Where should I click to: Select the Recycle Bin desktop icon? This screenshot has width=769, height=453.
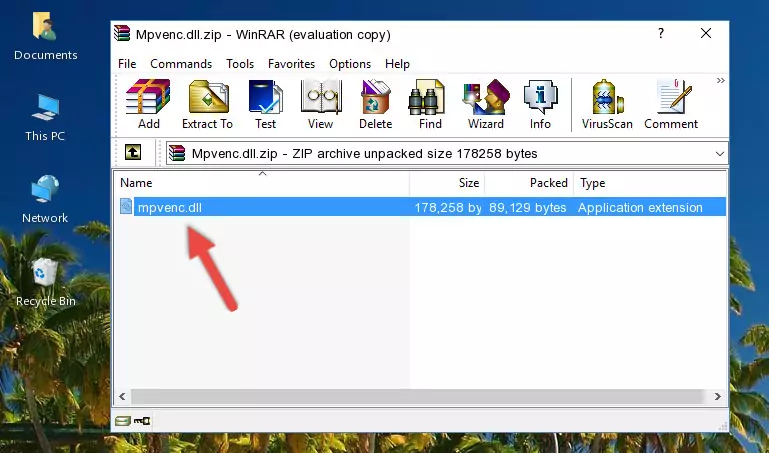tap(46, 282)
